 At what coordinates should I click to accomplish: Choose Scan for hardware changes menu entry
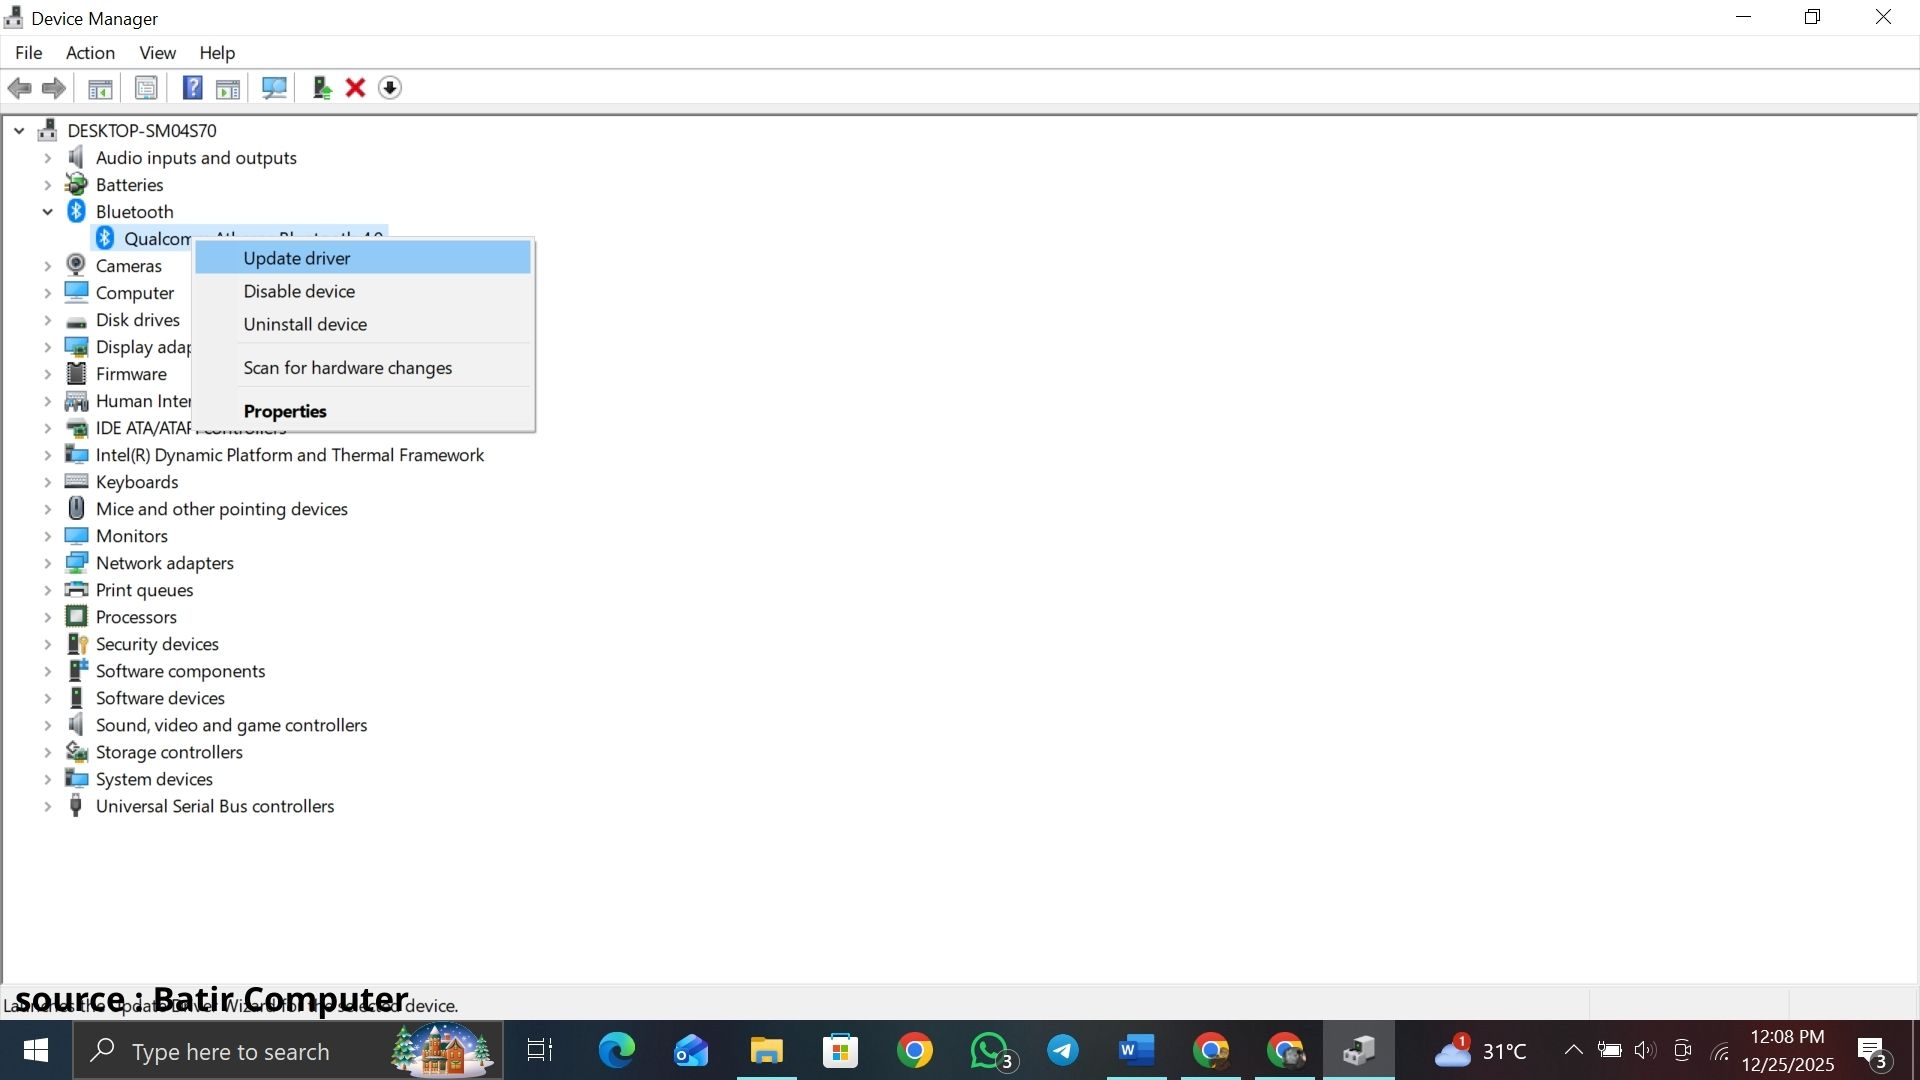point(363,368)
